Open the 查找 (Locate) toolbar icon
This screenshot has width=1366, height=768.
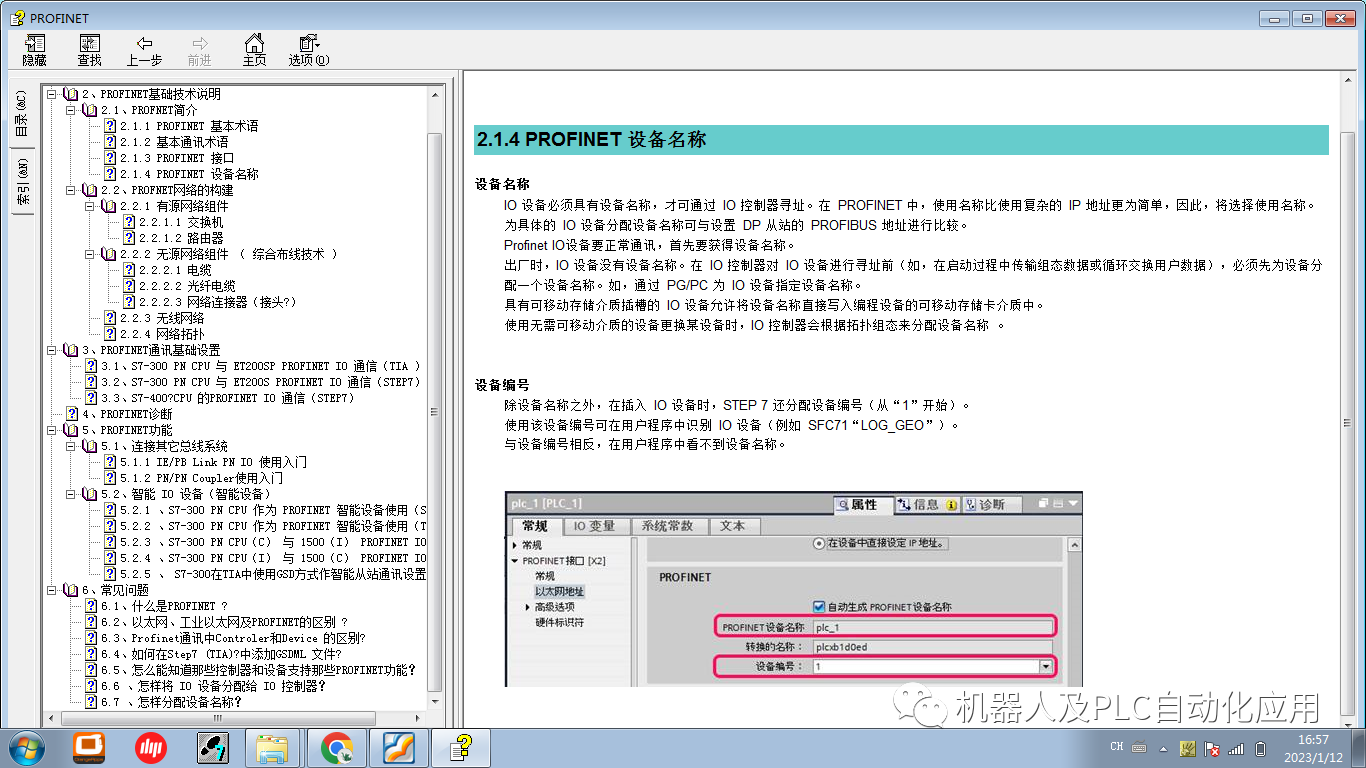(88, 49)
